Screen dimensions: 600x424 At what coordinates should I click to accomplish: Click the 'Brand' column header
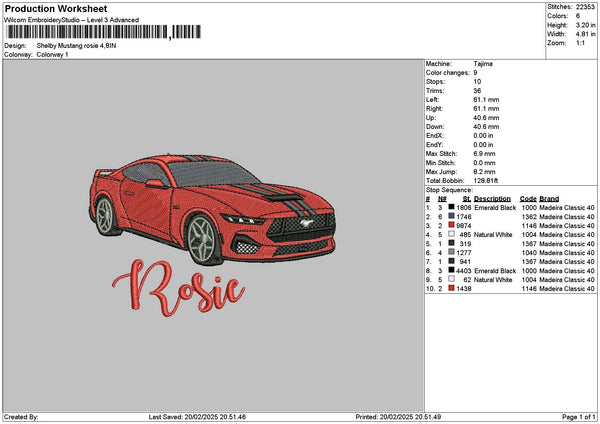549,199
